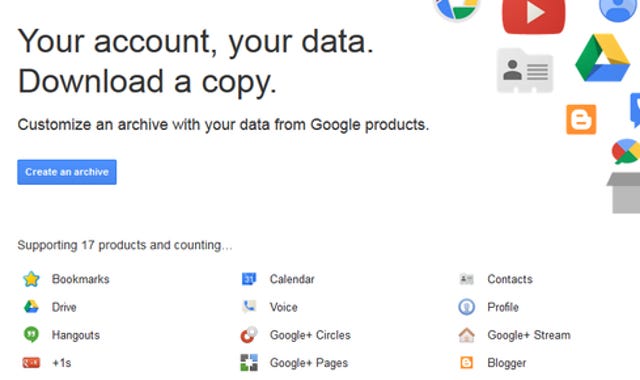Click the large Google Drive logo

pyautogui.click(x=603, y=58)
